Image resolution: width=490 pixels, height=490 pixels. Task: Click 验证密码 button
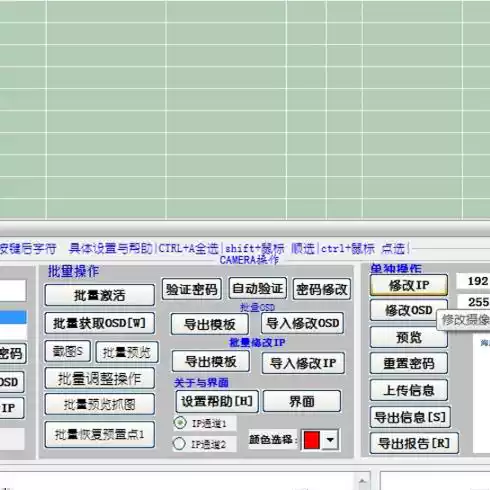point(192,289)
